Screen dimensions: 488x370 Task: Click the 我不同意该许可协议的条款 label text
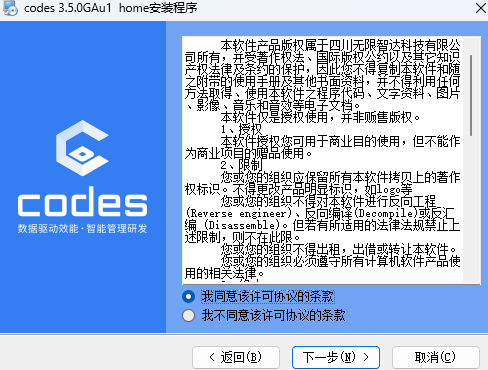tap(273, 315)
